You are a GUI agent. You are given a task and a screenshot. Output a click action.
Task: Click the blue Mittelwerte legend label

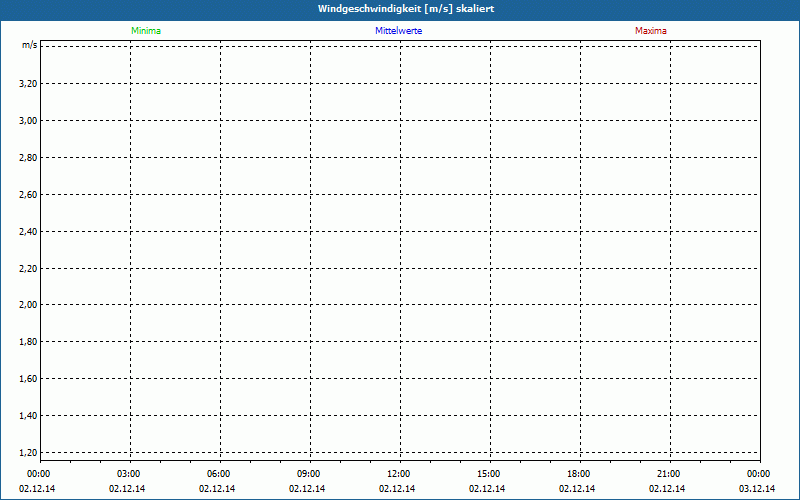pos(398,31)
